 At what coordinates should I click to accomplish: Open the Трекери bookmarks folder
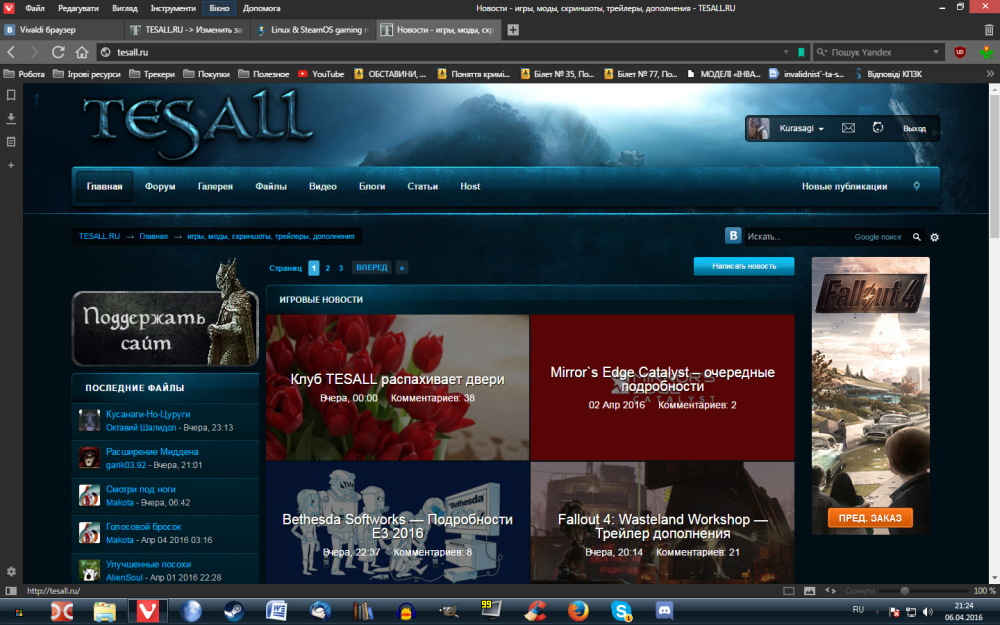coord(152,74)
